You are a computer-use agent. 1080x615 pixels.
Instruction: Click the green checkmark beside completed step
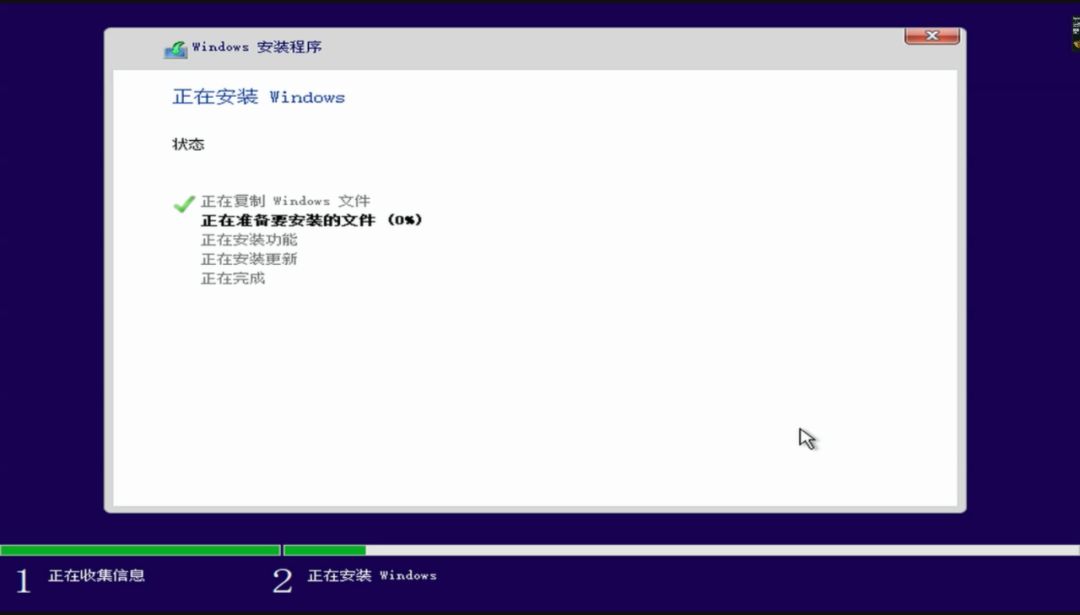point(183,202)
